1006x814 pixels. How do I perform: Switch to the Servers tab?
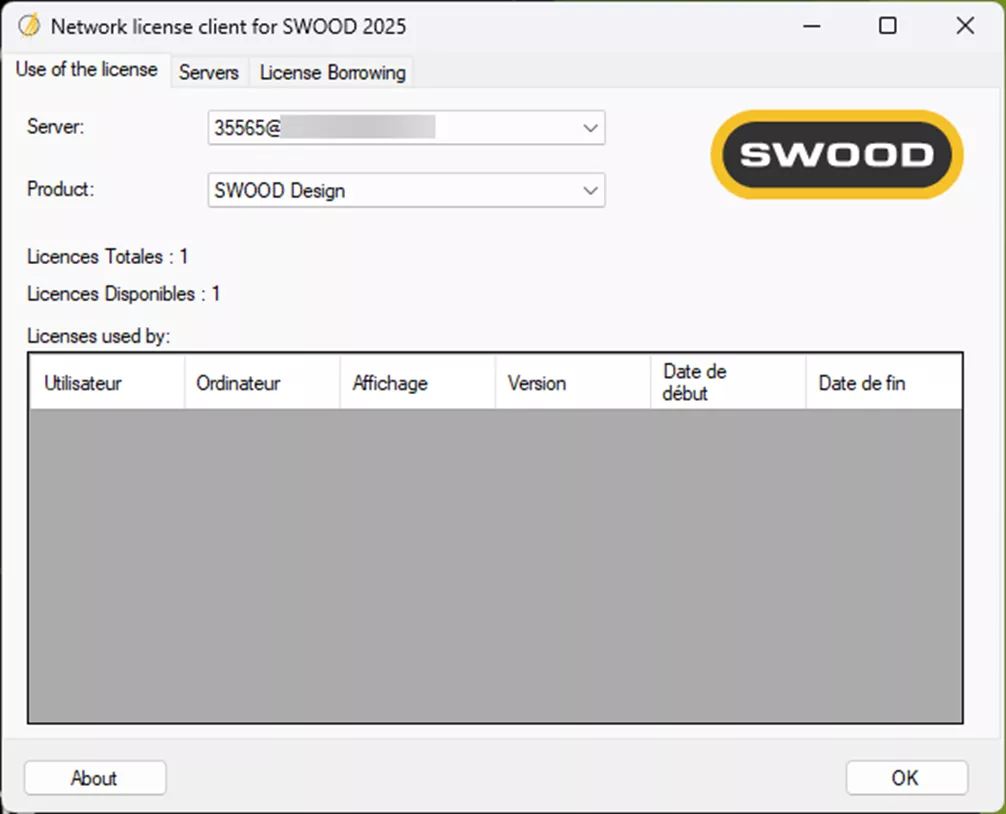209,72
